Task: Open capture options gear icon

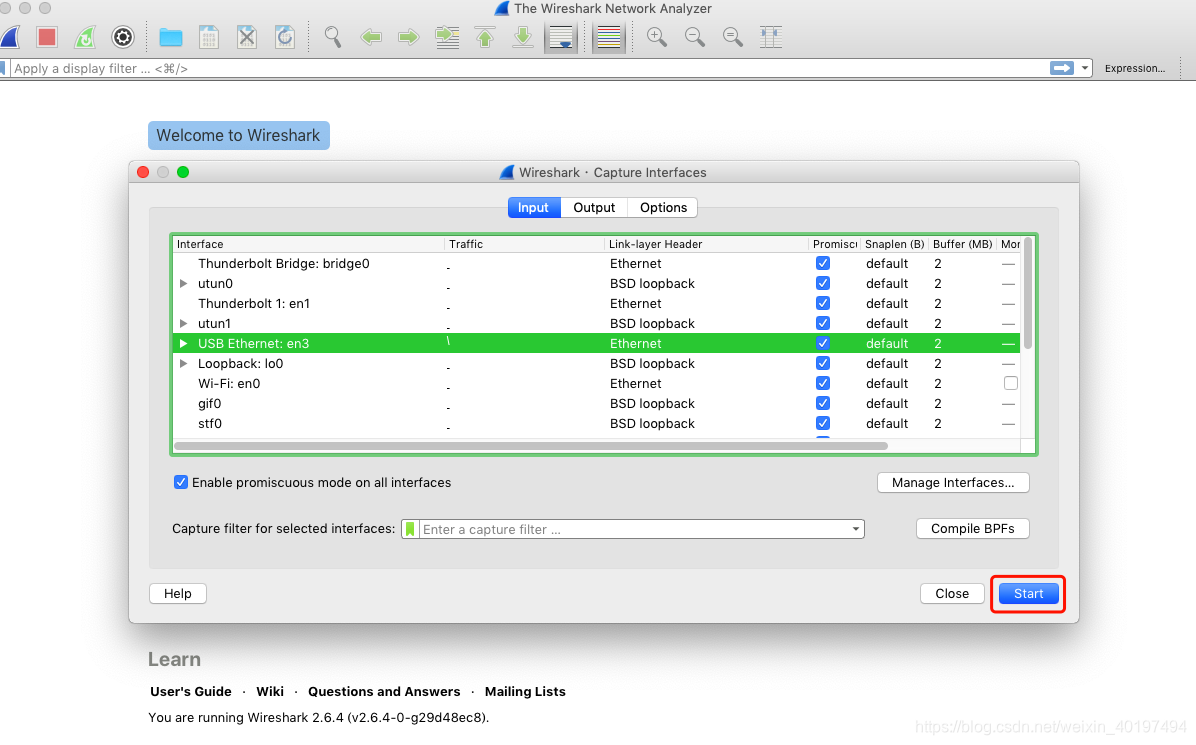Action: click(123, 37)
